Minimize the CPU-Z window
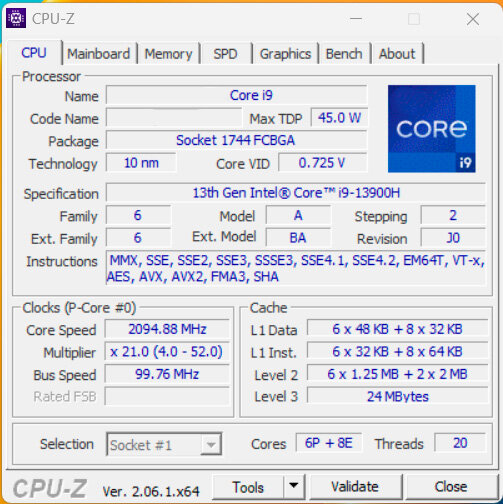The height and width of the screenshot is (504, 503). (x=356, y=19)
